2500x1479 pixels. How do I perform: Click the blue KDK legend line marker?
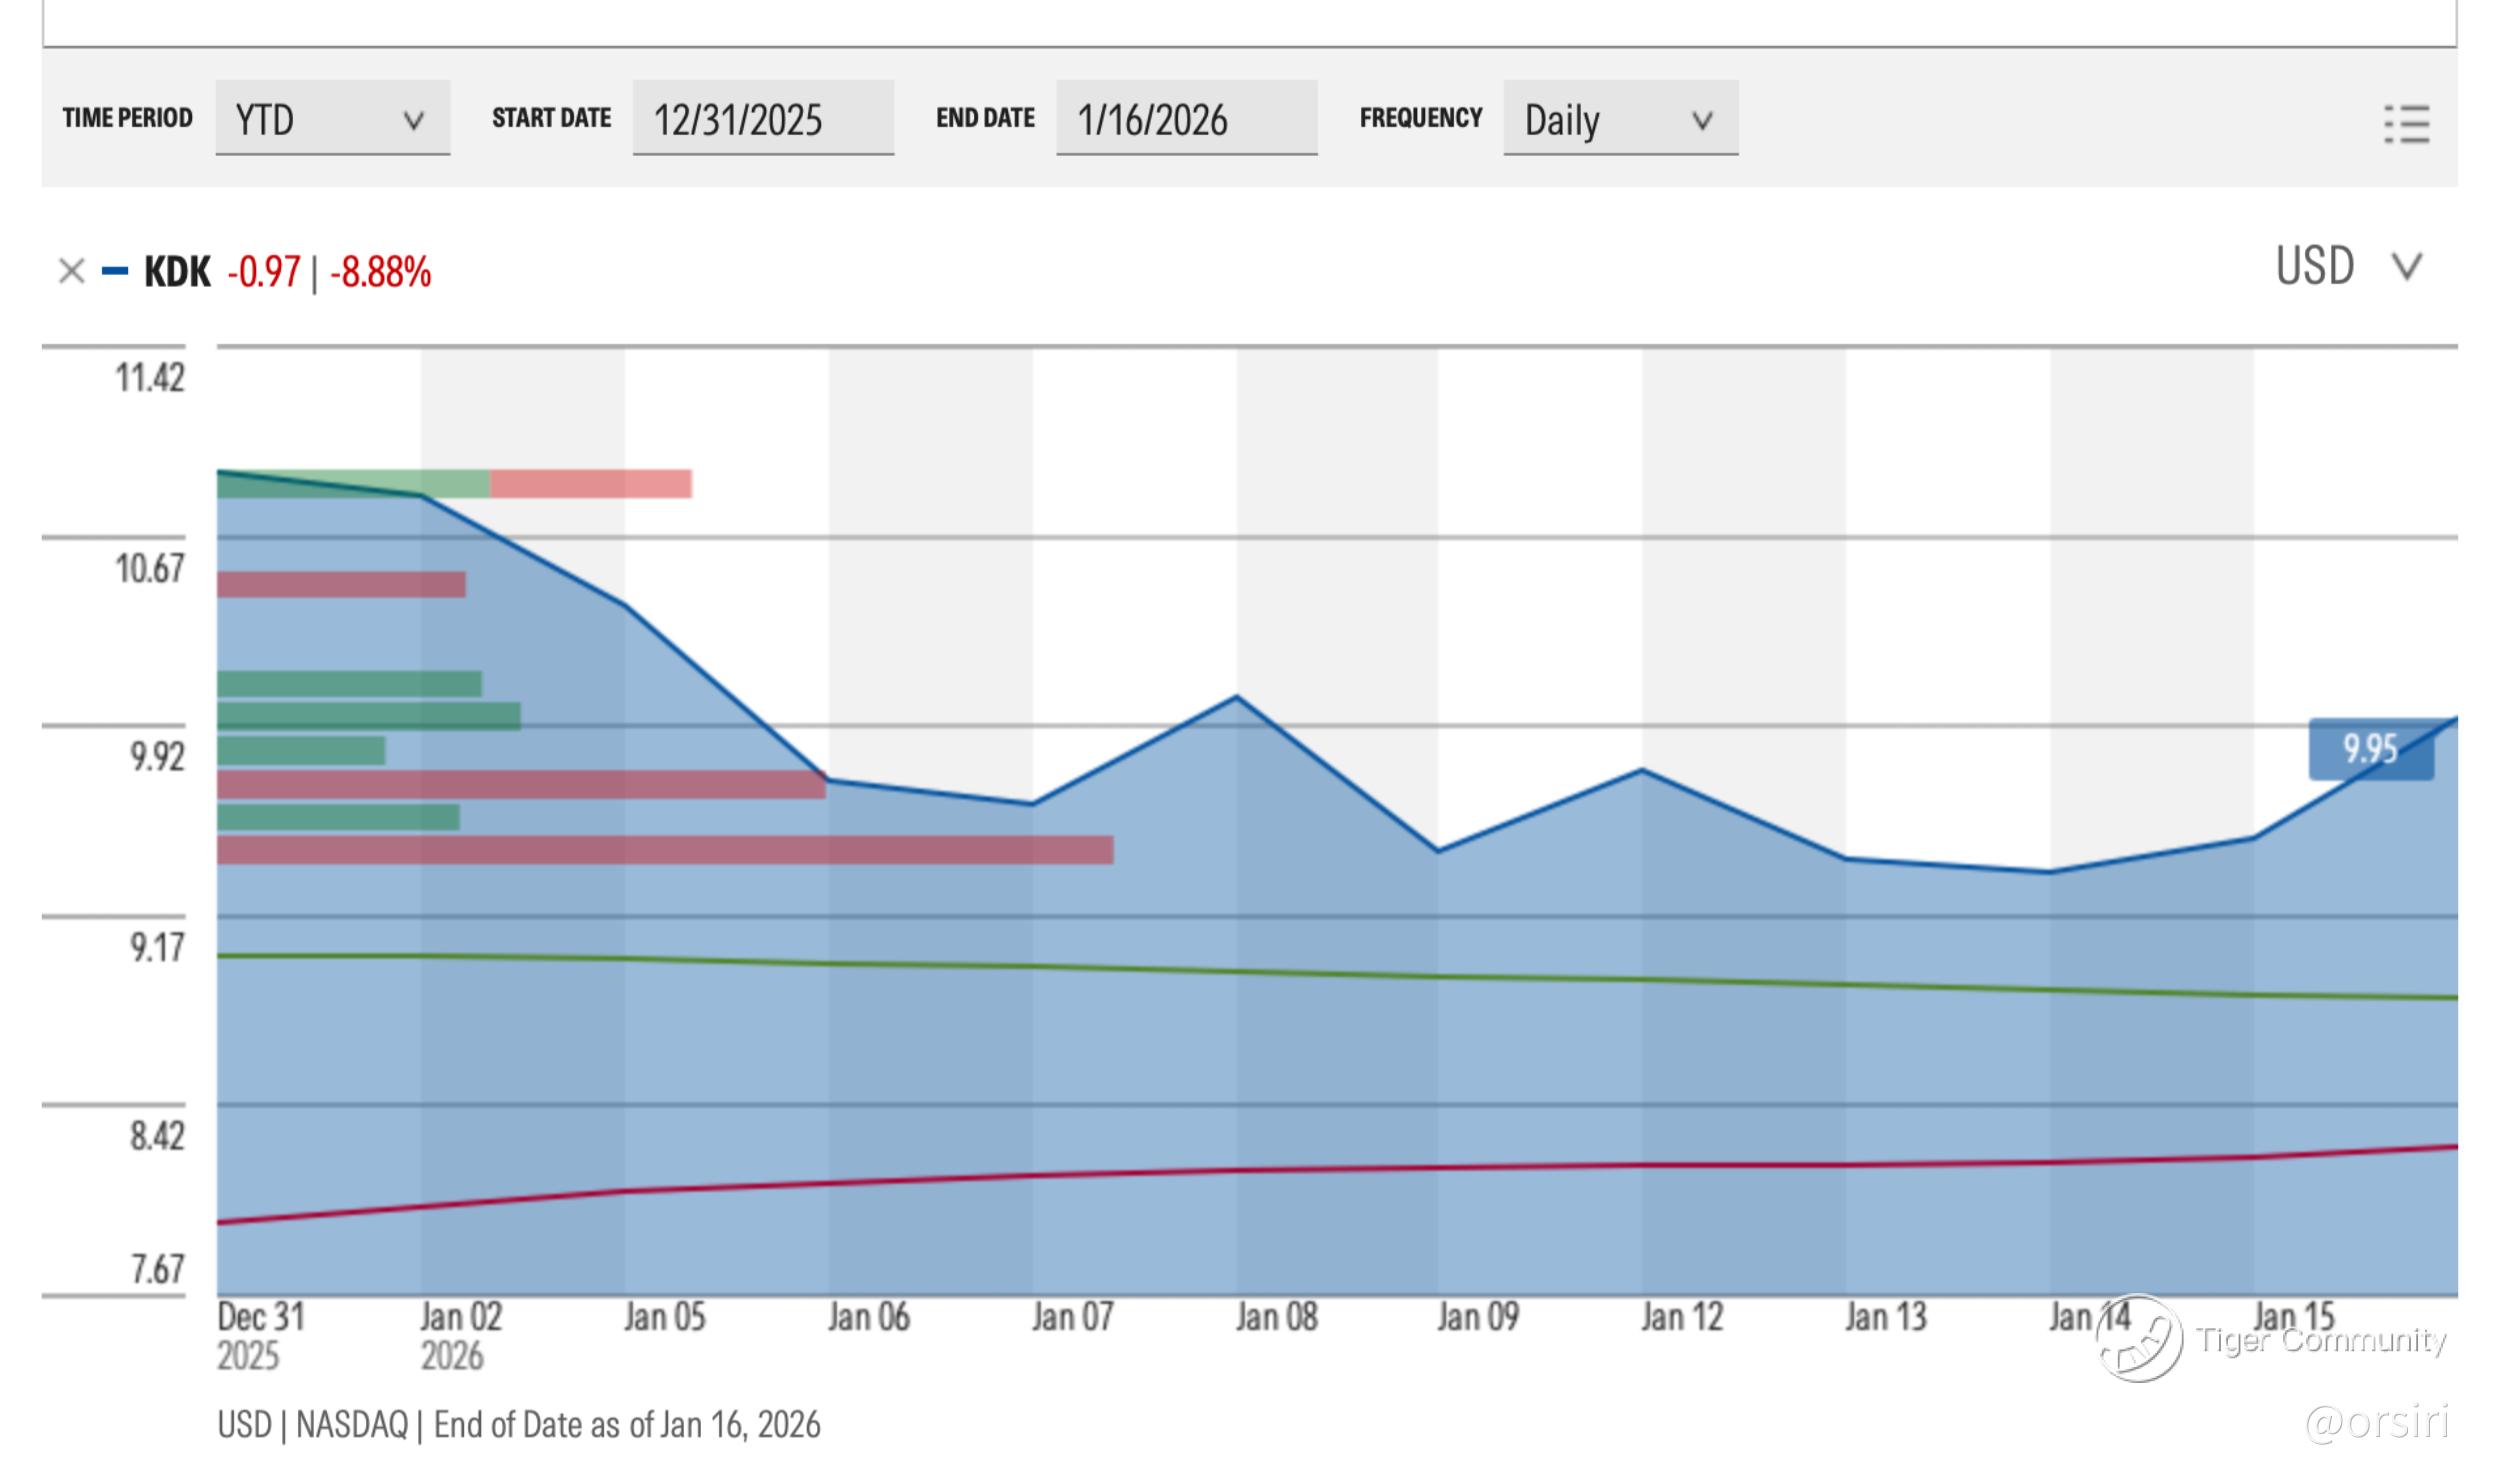tap(115, 271)
